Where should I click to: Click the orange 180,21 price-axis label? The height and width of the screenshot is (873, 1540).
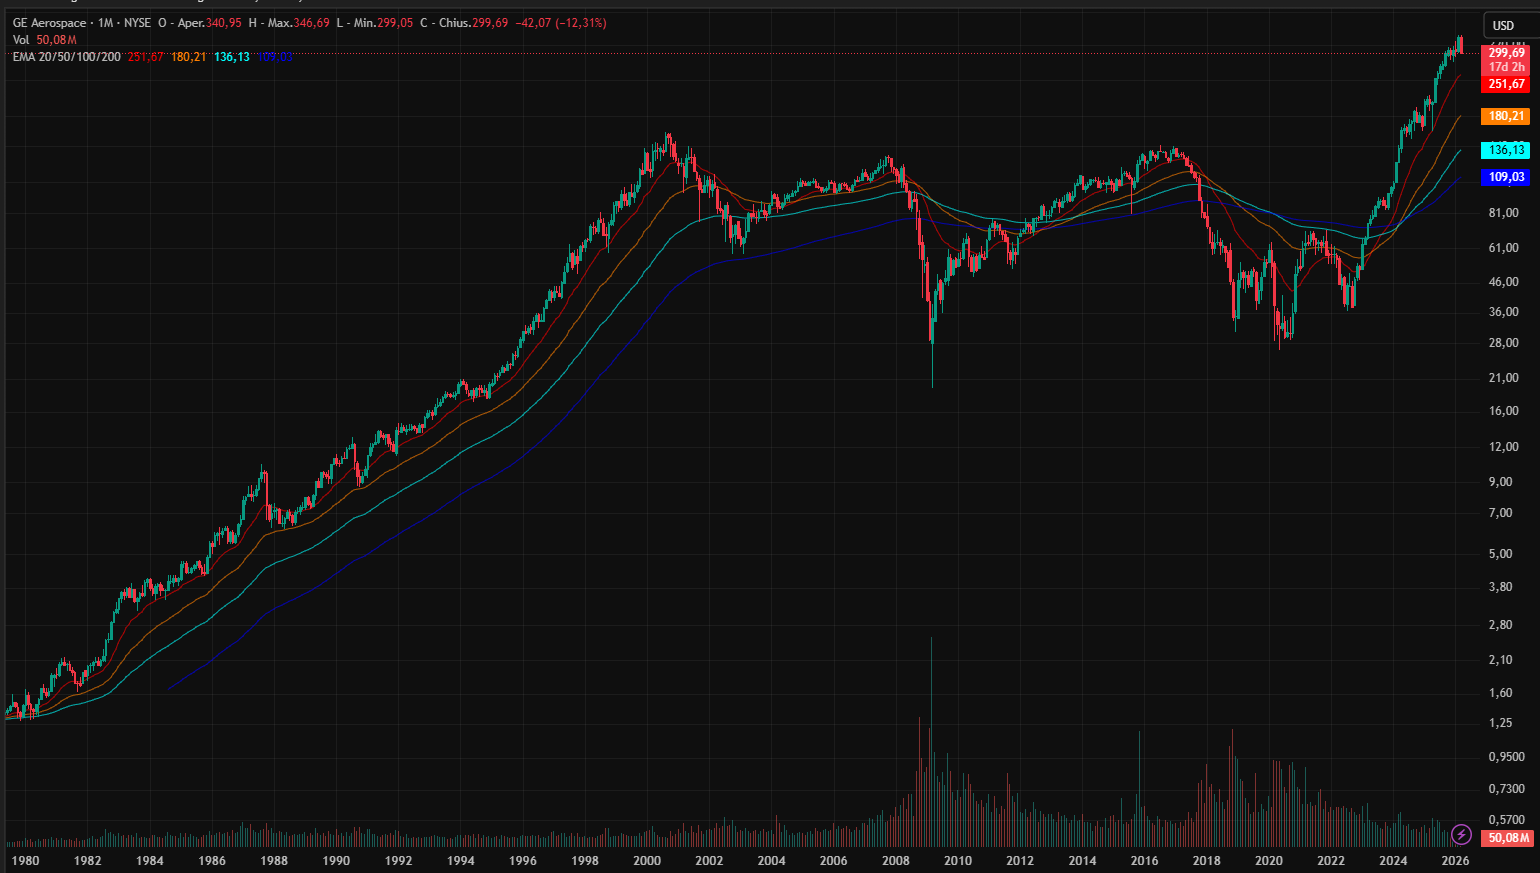coord(1506,117)
